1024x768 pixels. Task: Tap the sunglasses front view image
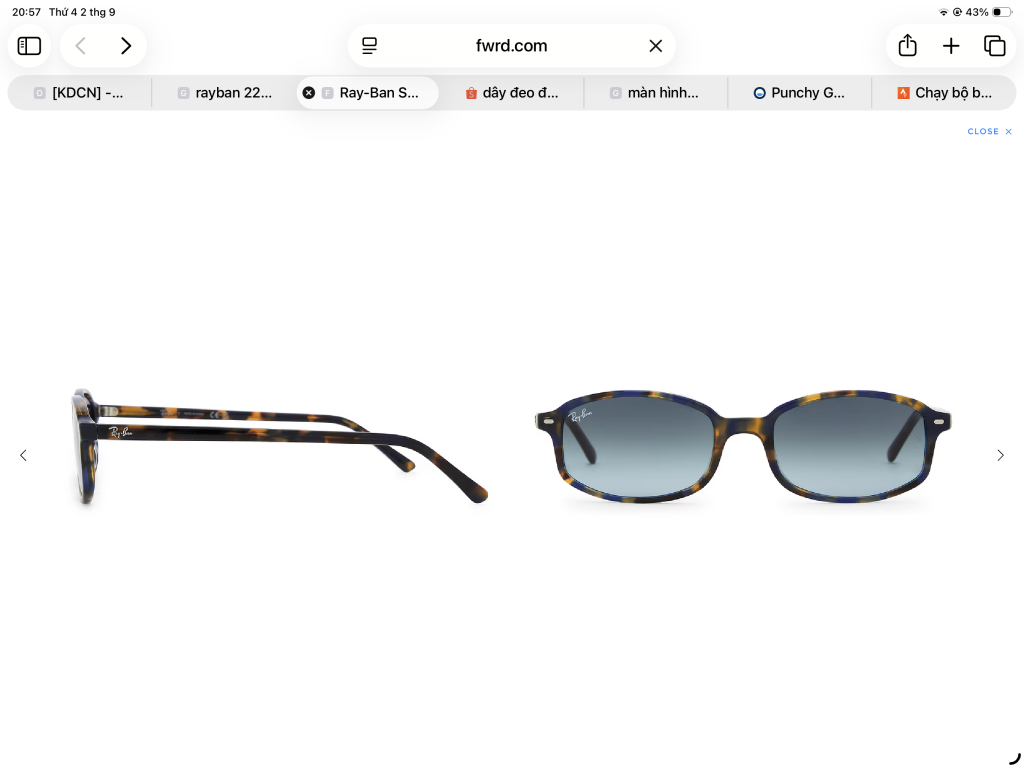point(743,447)
